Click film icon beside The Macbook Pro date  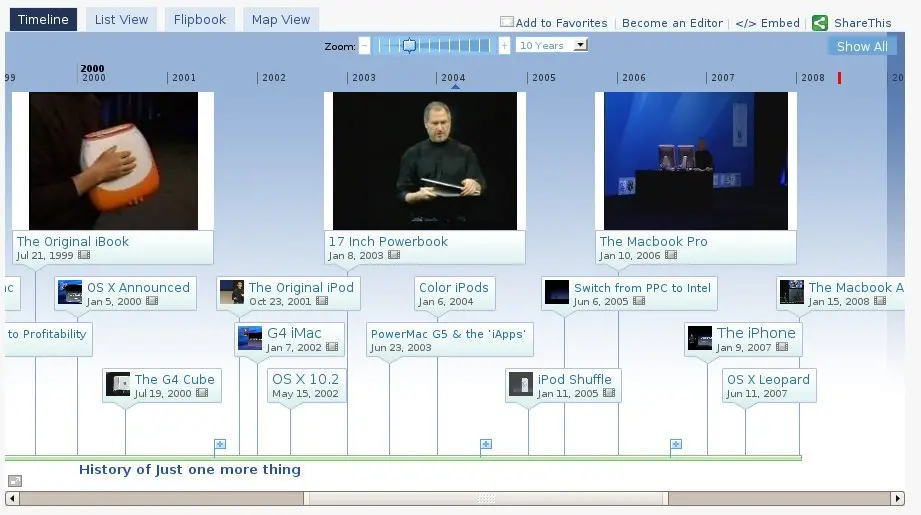click(671, 255)
